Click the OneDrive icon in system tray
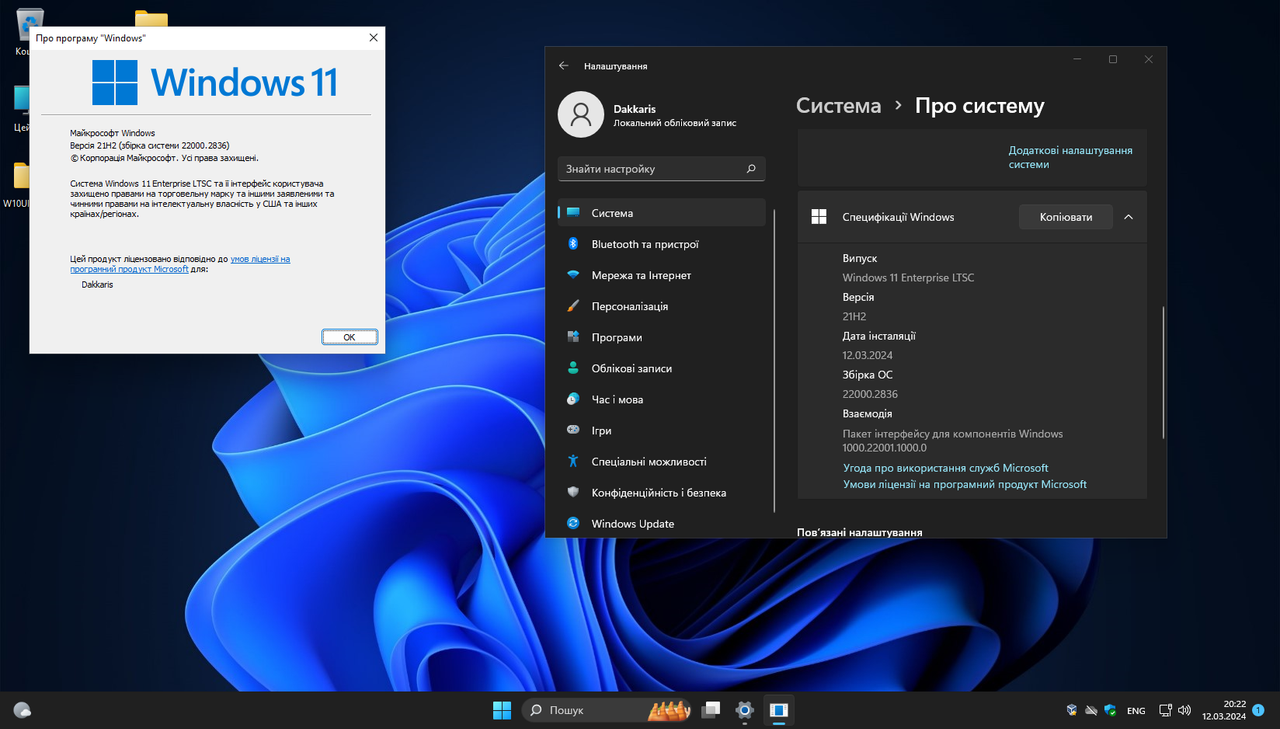Viewport: 1280px width, 729px height. pos(1092,710)
